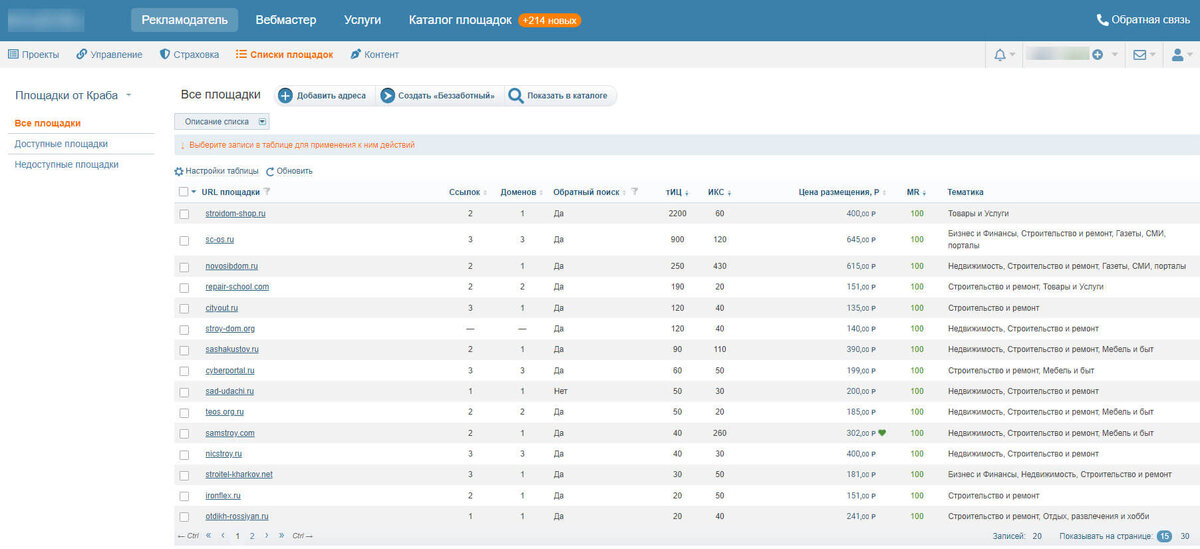
Task: Tick the checkbox for novosibdom.ru
Action: [x=184, y=266]
